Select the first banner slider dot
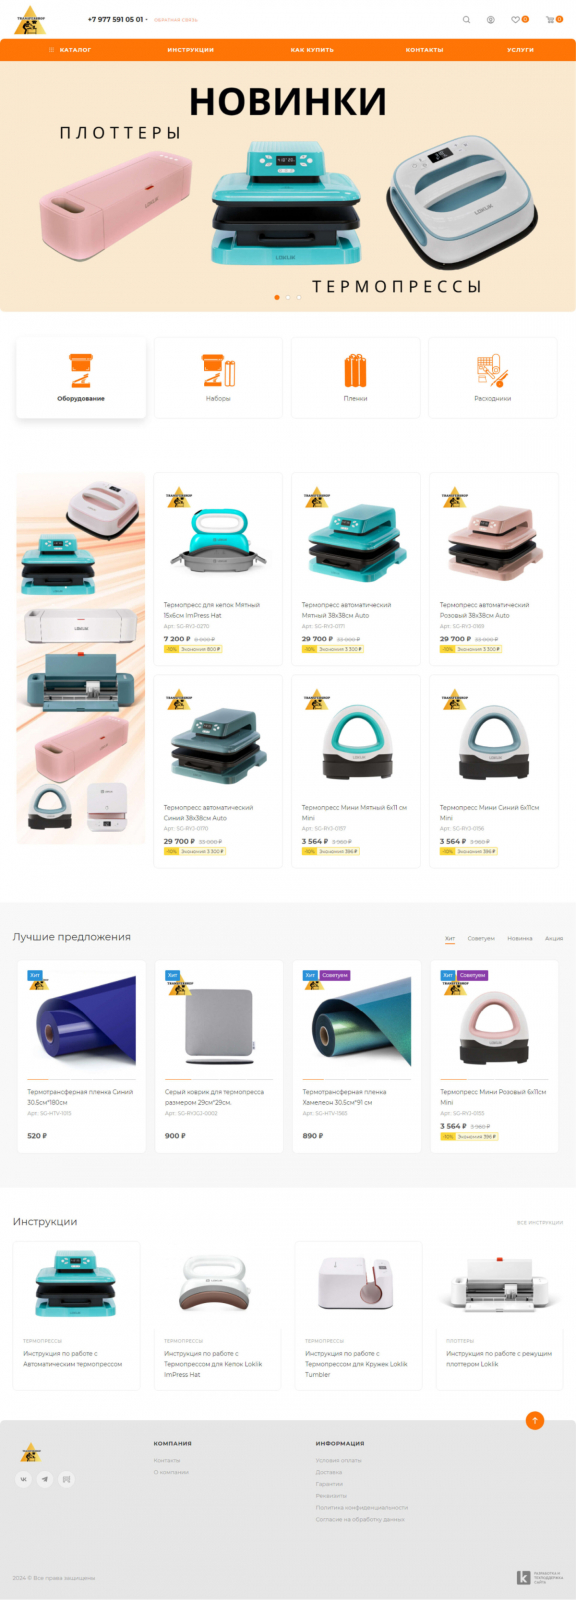Viewport: 576px width, 1600px height. click(x=277, y=297)
